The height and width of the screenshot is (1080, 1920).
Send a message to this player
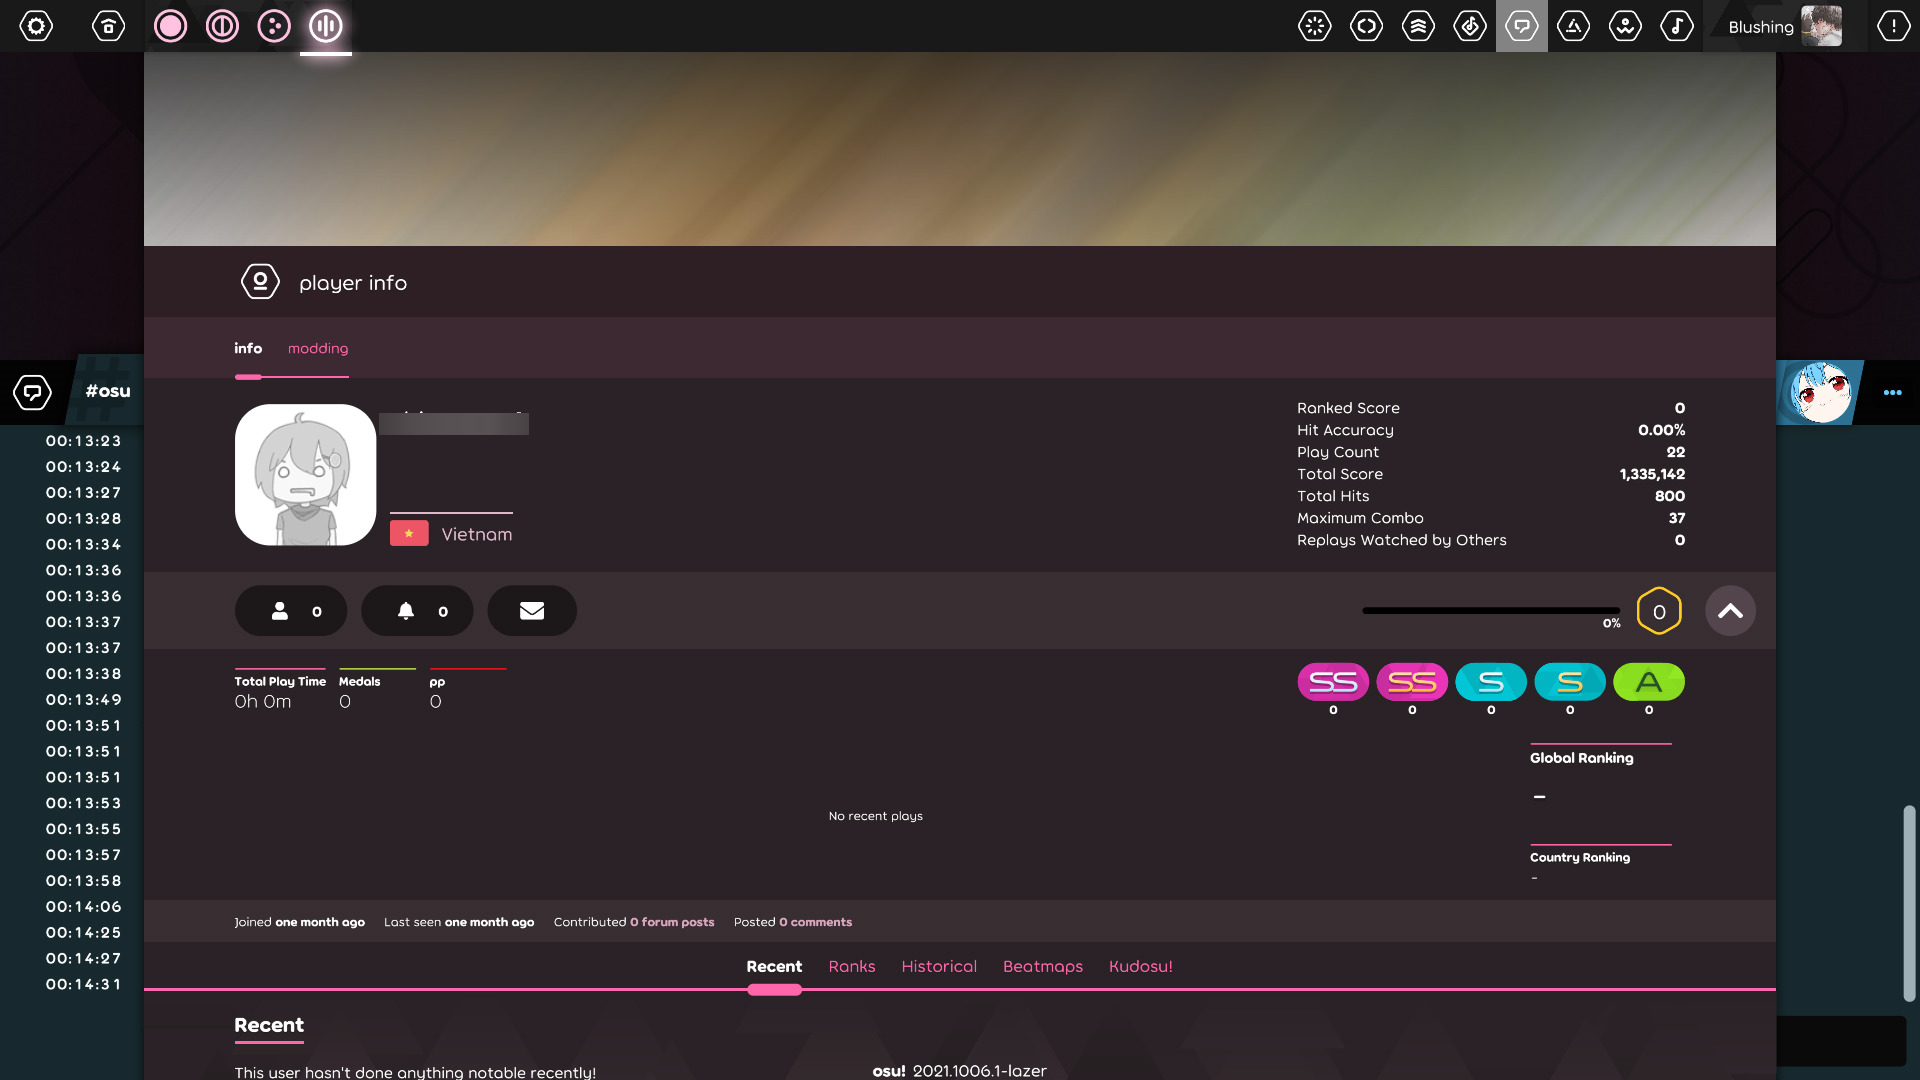pyautogui.click(x=532, y=610)
